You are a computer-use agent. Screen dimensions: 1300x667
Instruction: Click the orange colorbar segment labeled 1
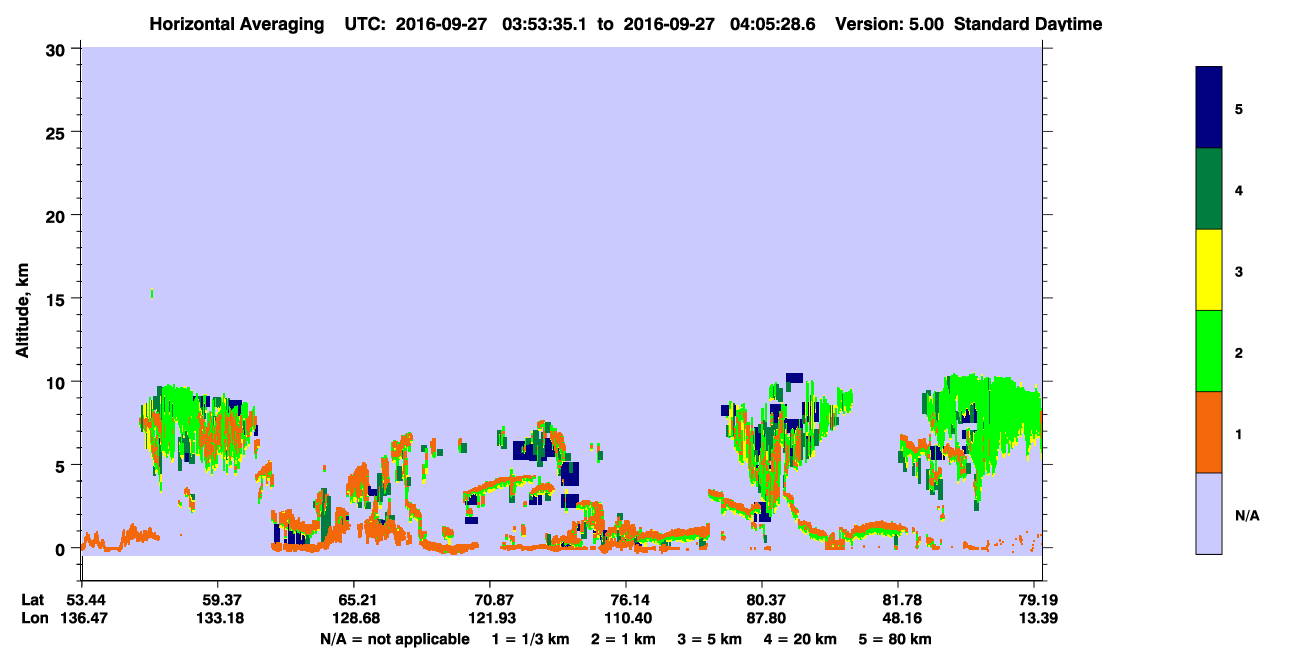pyautogui.click(x=1209, y=432)
